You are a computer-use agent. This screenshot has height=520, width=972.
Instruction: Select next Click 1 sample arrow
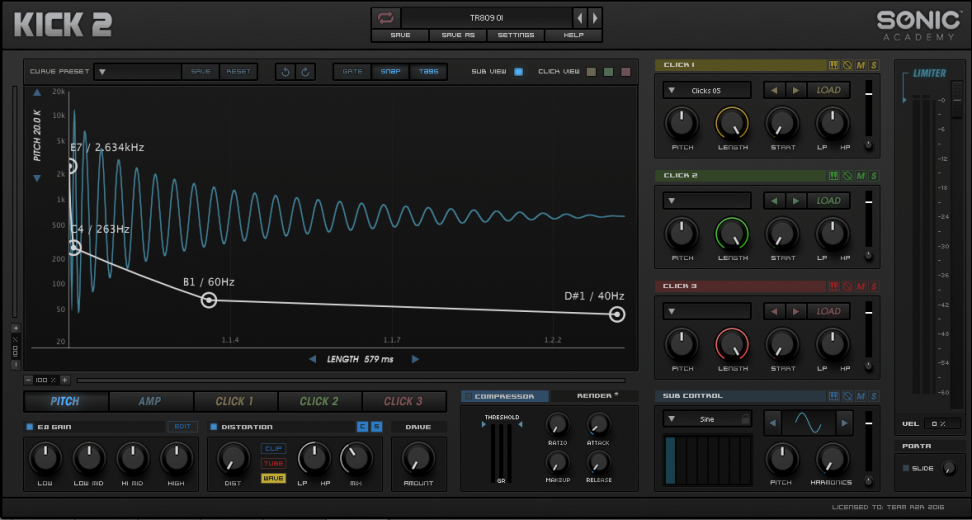click(x=796, y=90)
